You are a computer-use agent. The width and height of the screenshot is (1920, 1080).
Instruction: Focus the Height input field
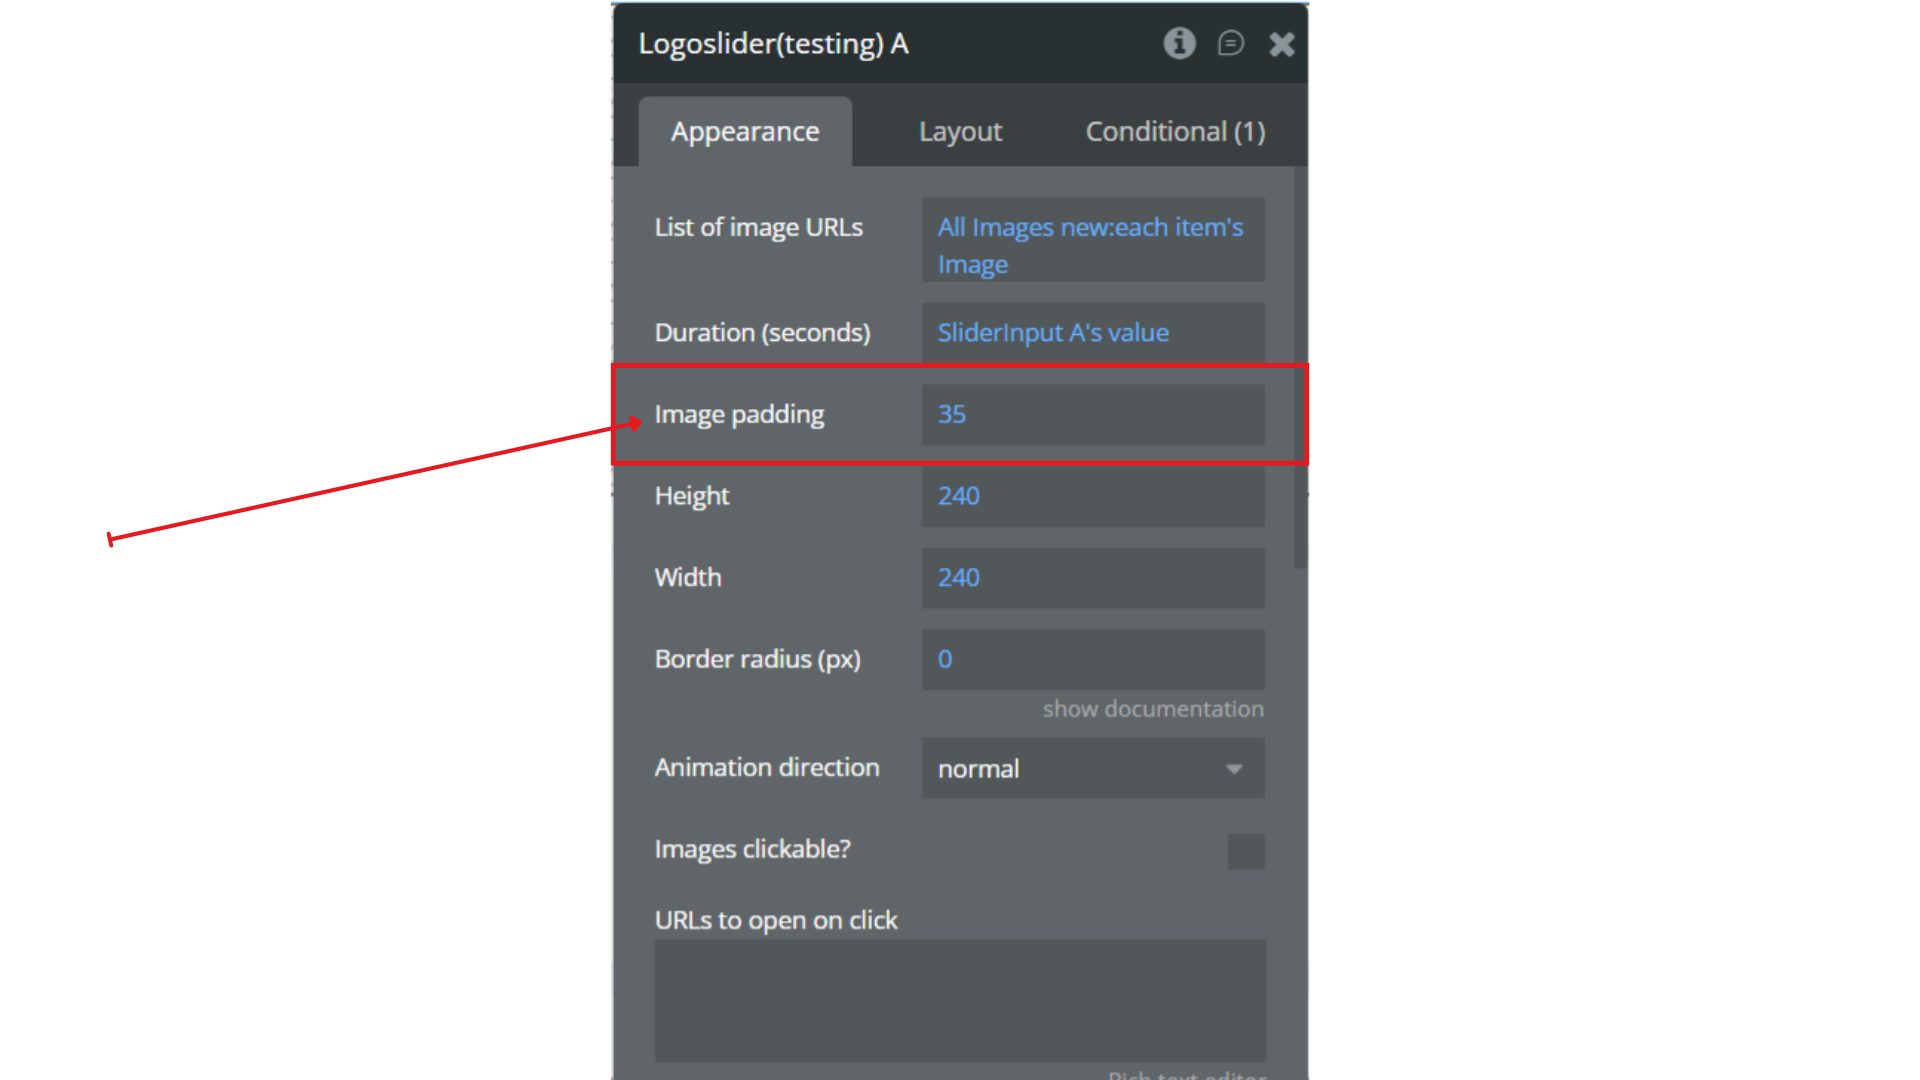coord(1092,496)
